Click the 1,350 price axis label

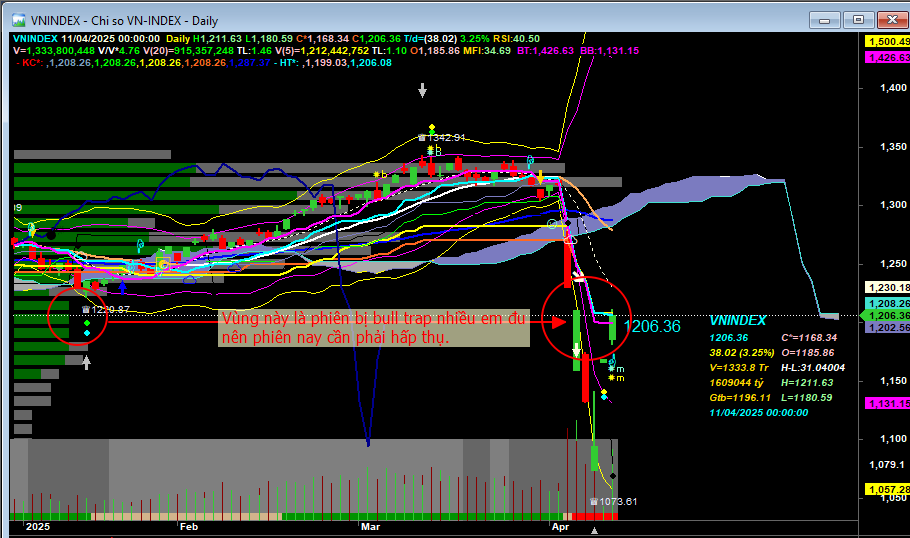point(893,147)
